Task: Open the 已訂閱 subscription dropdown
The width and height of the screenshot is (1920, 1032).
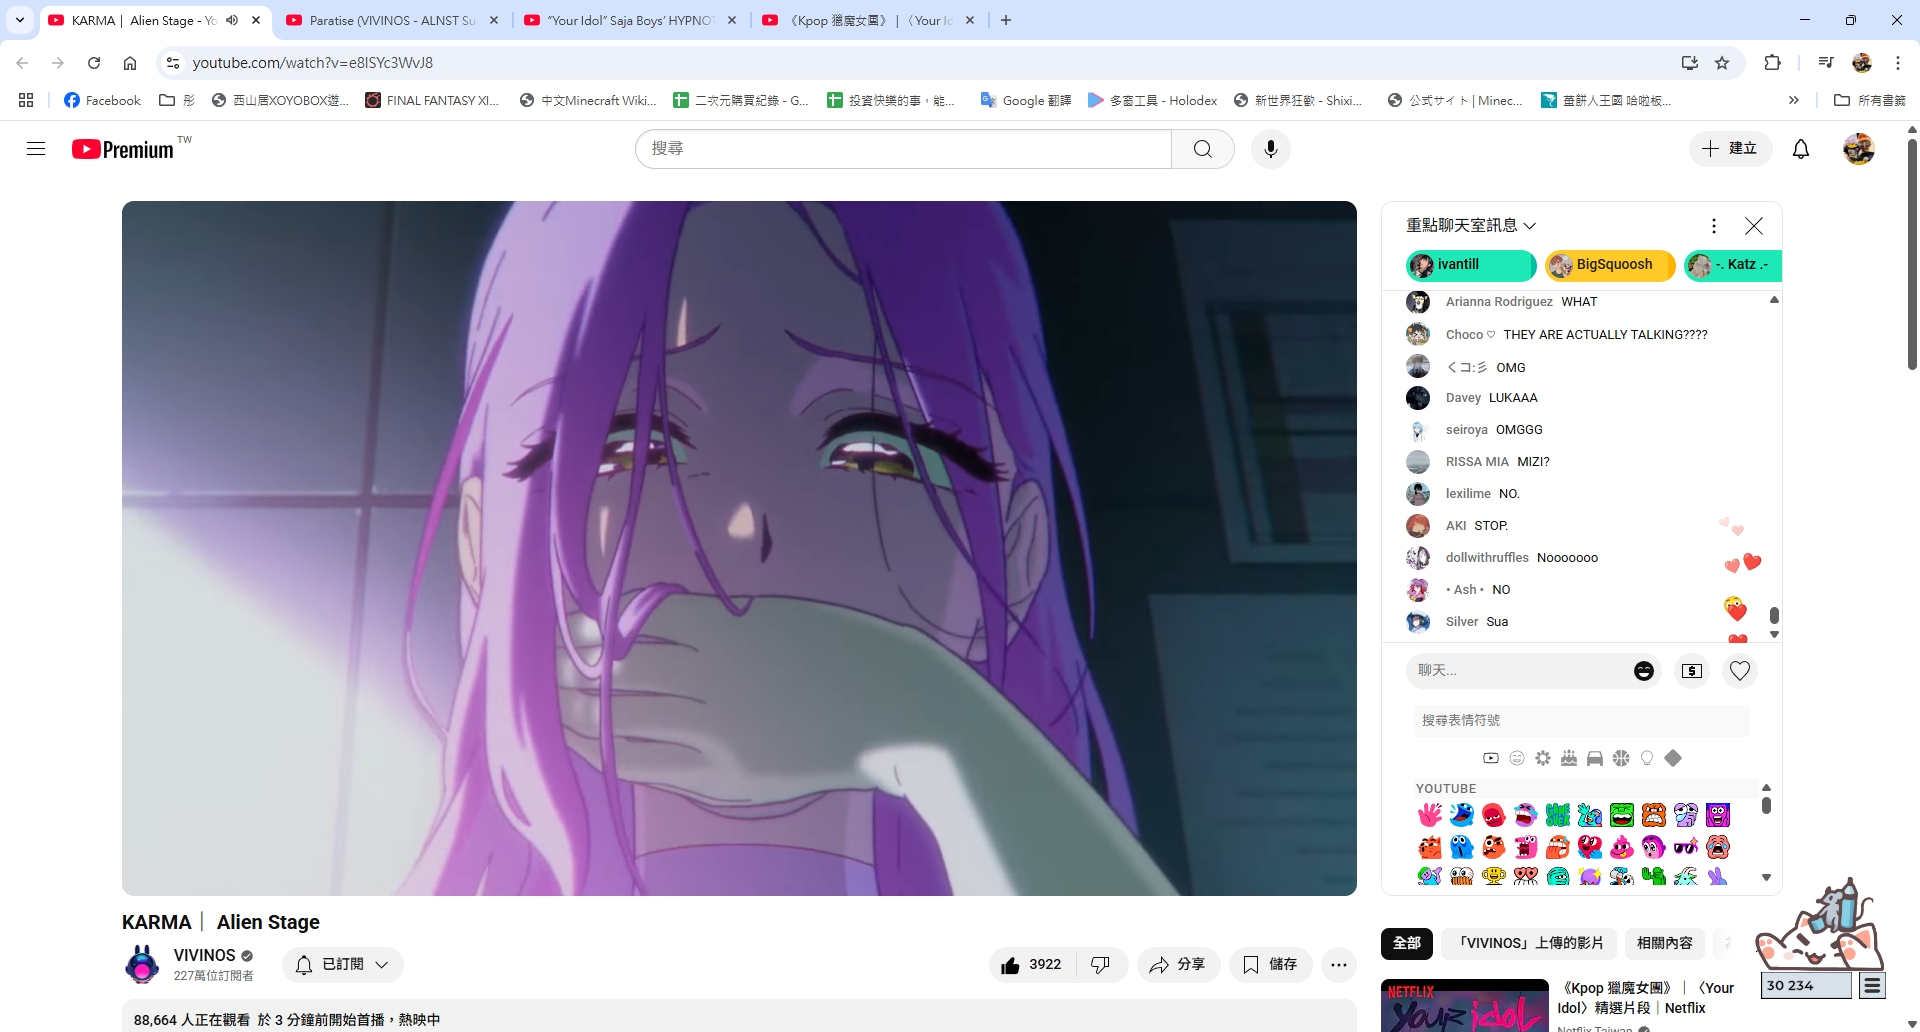Action: pyautogui.click(x=343, y=965)
